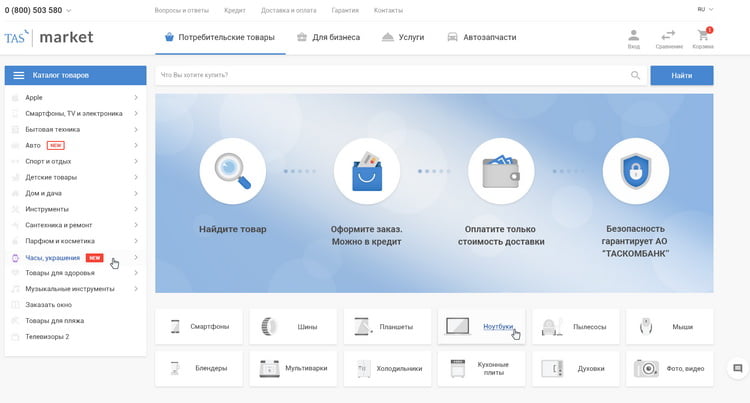Select the Фото, видео camera tile
The image size is (750, 403).
coord(670,368)
